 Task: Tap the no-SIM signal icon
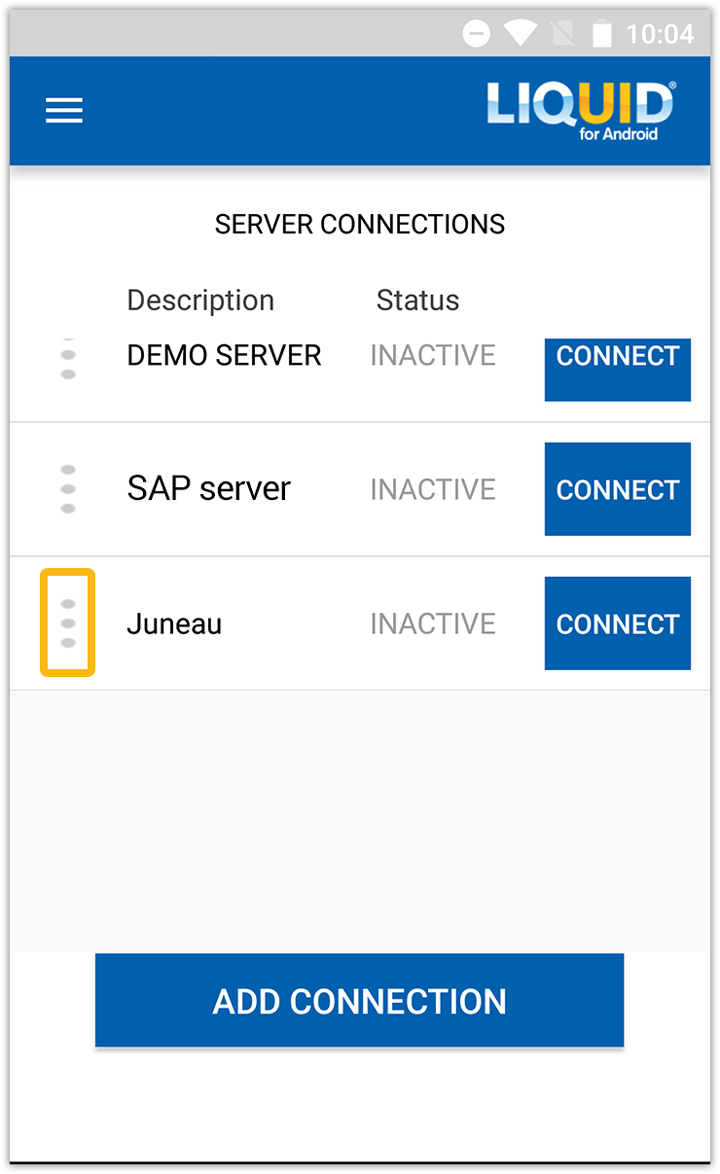tap(562, 35)
